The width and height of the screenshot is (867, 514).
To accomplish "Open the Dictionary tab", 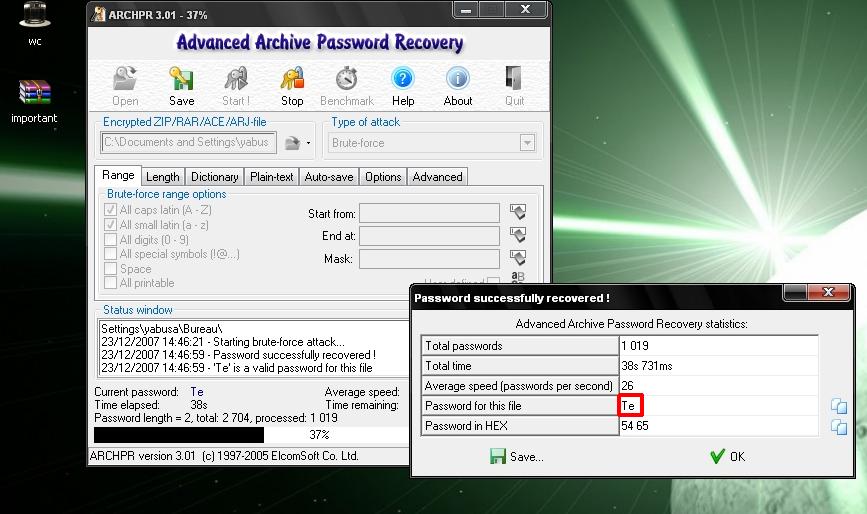I will click(215, 177).
